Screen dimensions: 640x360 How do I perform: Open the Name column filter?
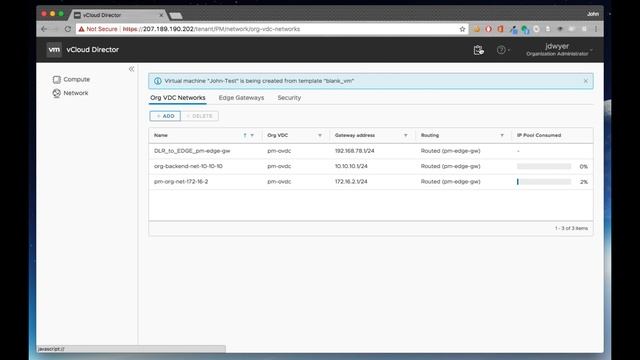252,135
